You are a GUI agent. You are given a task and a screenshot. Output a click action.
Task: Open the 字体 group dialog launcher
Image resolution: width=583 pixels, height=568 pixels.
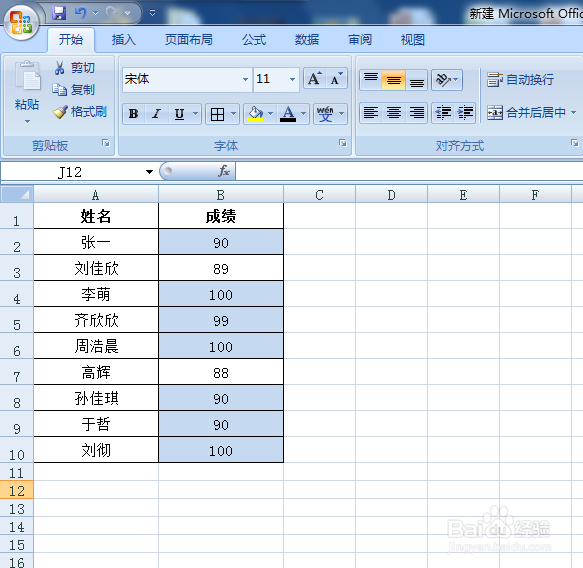(342, 143)
